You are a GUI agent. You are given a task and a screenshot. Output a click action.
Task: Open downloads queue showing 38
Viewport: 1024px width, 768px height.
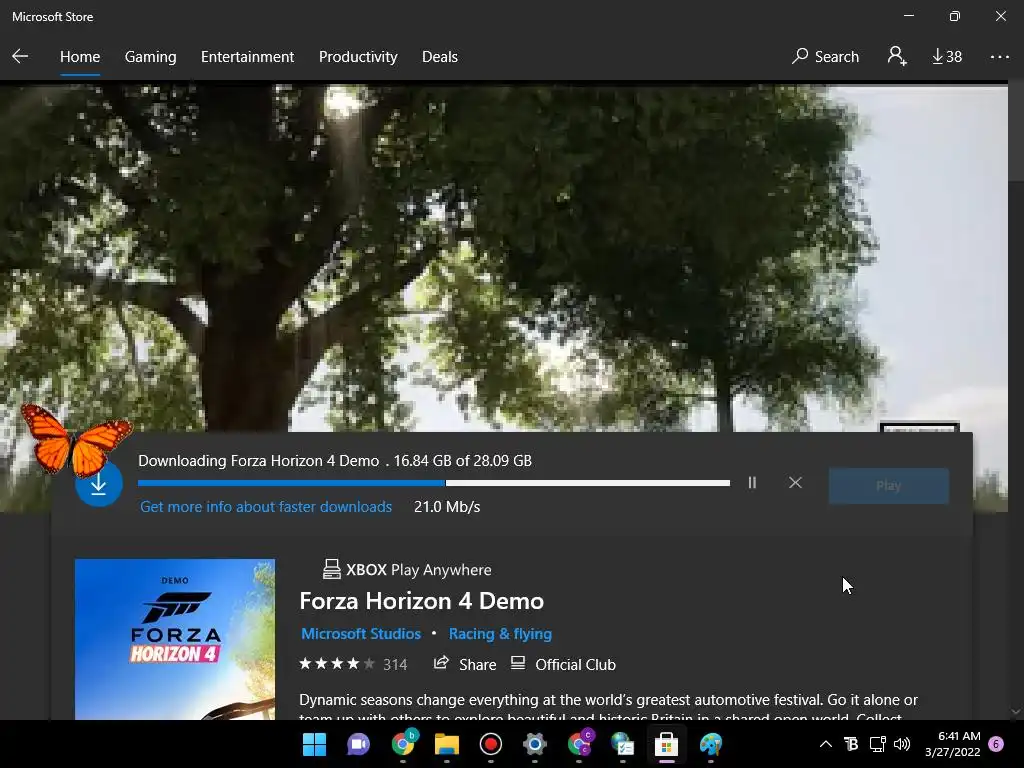(x=947, y=57)
